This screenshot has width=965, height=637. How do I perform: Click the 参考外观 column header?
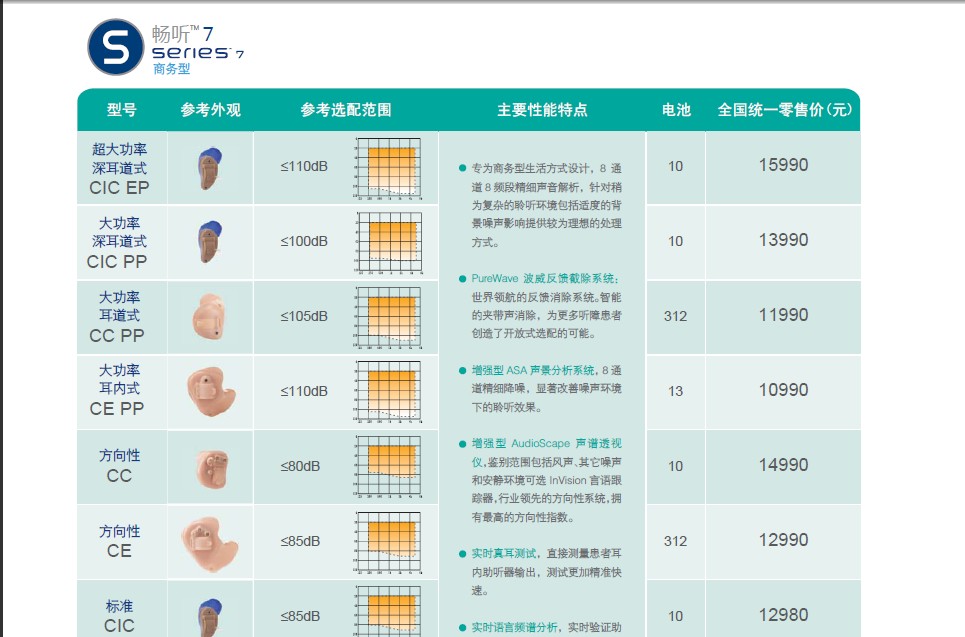click(210, 110)
